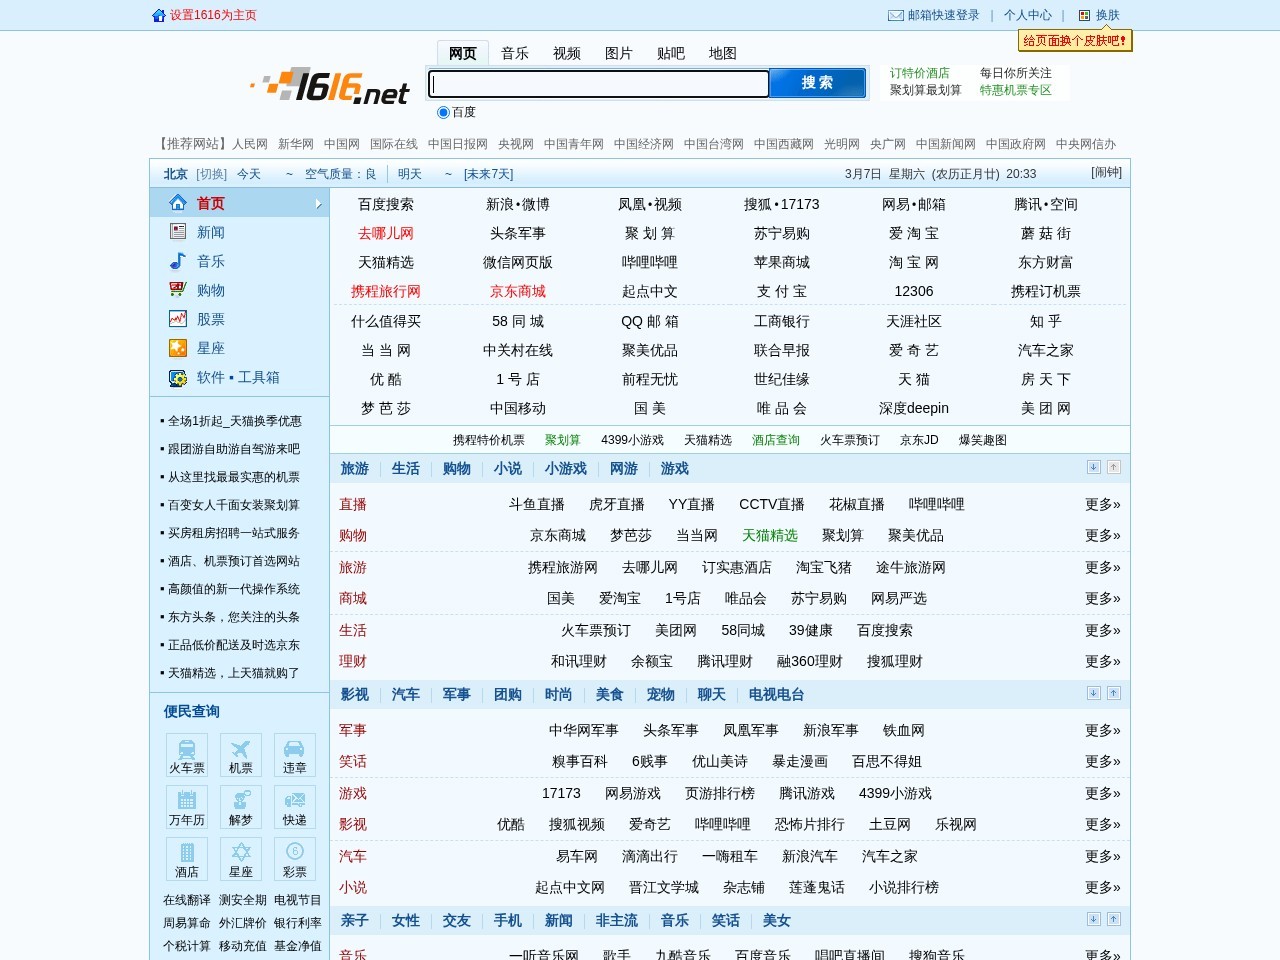
Task: Click the 购物 shopping cart sidebar icon
Action: tap(177, 290)
